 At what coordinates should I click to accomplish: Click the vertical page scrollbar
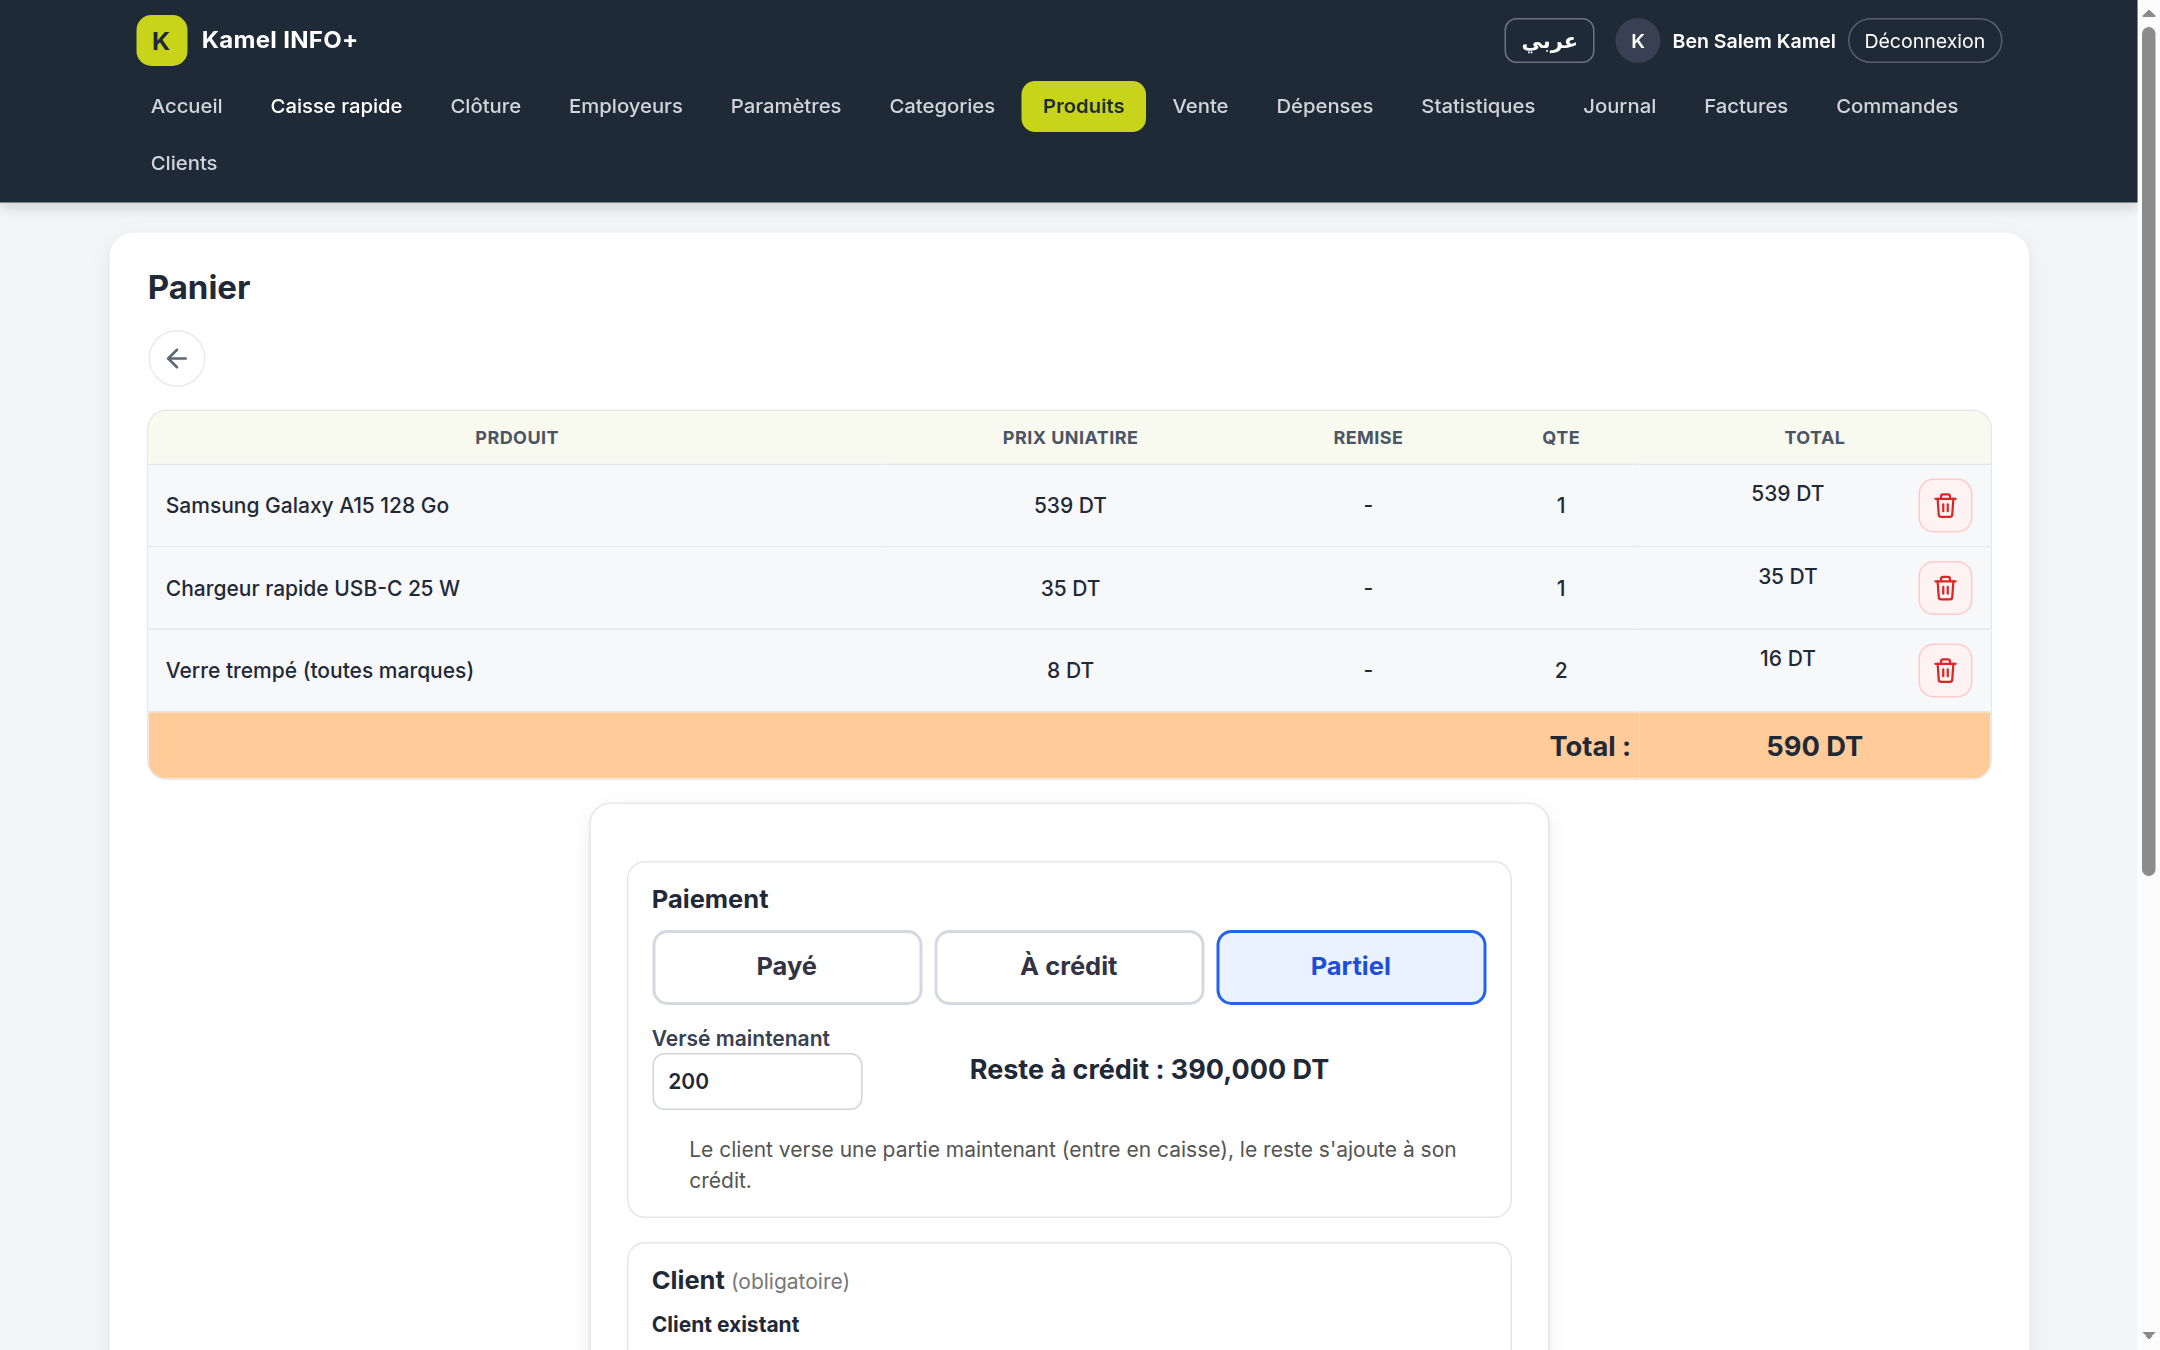click(2148, 450)
